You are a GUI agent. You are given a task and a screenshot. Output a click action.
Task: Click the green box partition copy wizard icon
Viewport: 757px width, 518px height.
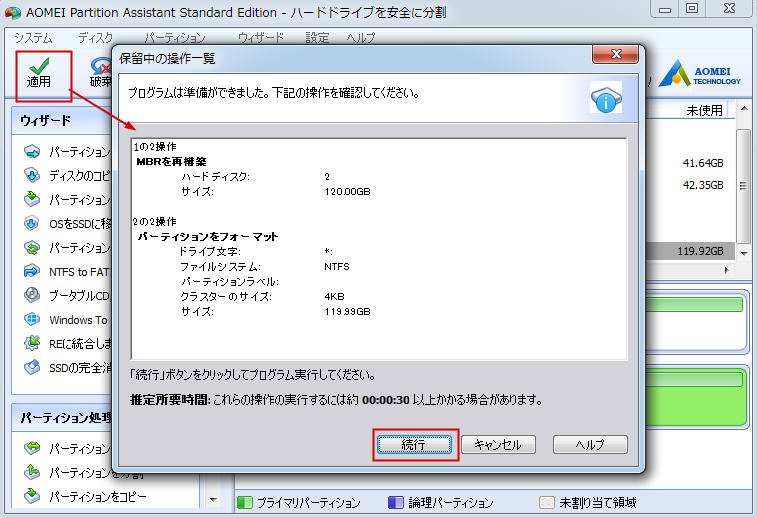[32, 199]
